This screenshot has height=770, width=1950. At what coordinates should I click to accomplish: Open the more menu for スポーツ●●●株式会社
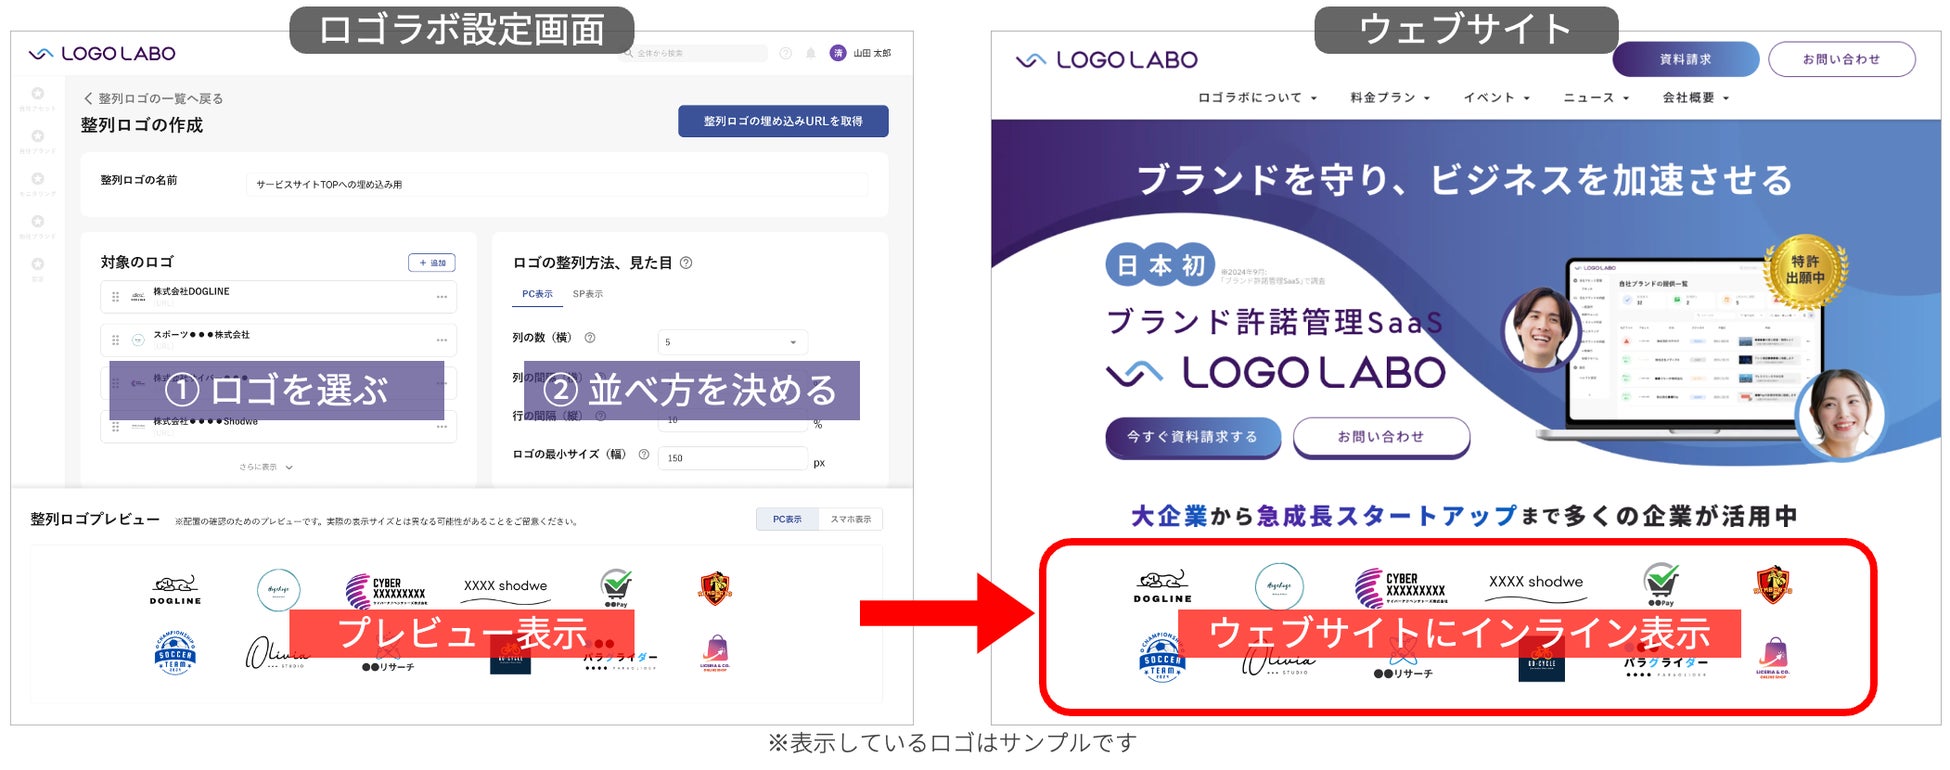[x=441, y=340]
